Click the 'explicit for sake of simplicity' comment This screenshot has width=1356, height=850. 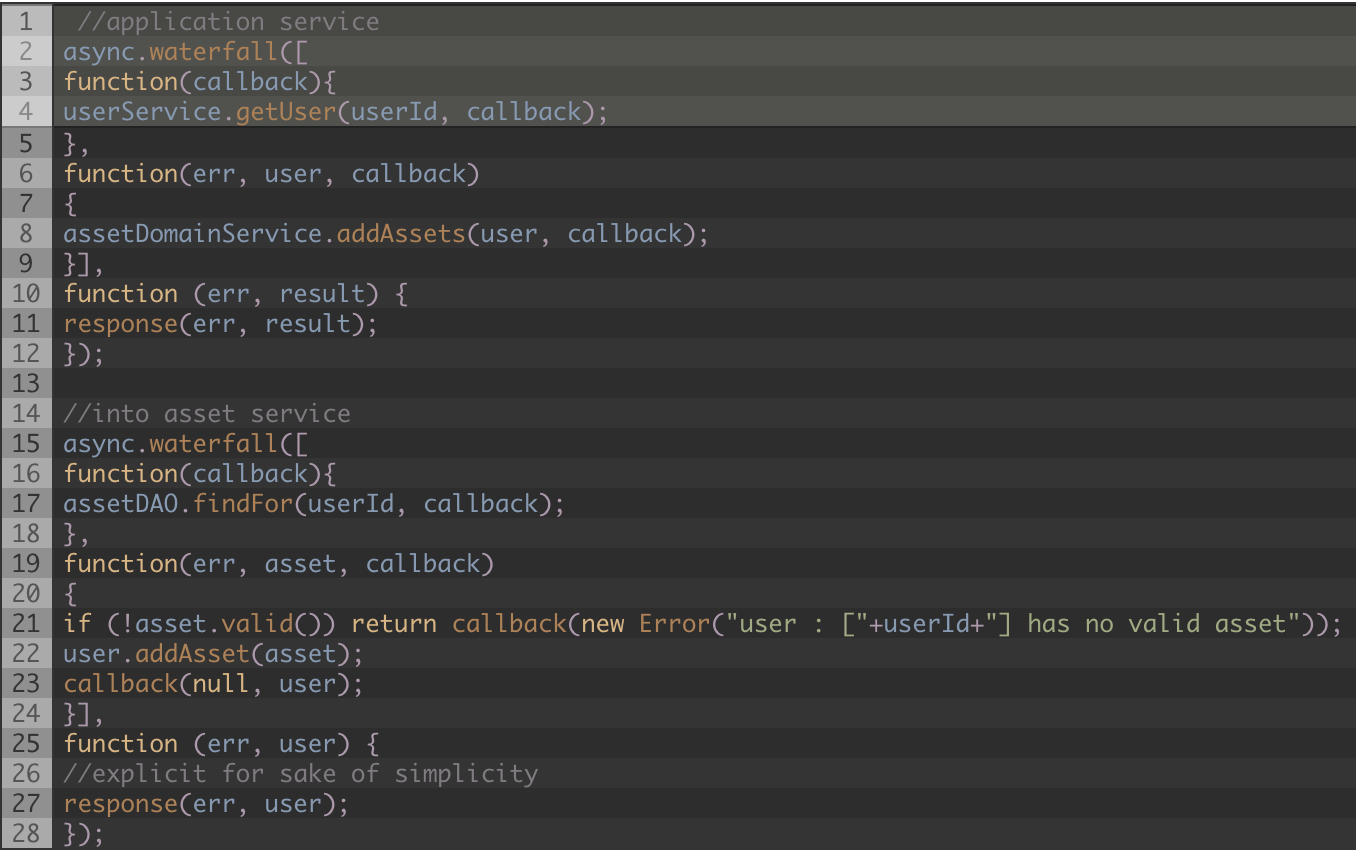(300, 774)
